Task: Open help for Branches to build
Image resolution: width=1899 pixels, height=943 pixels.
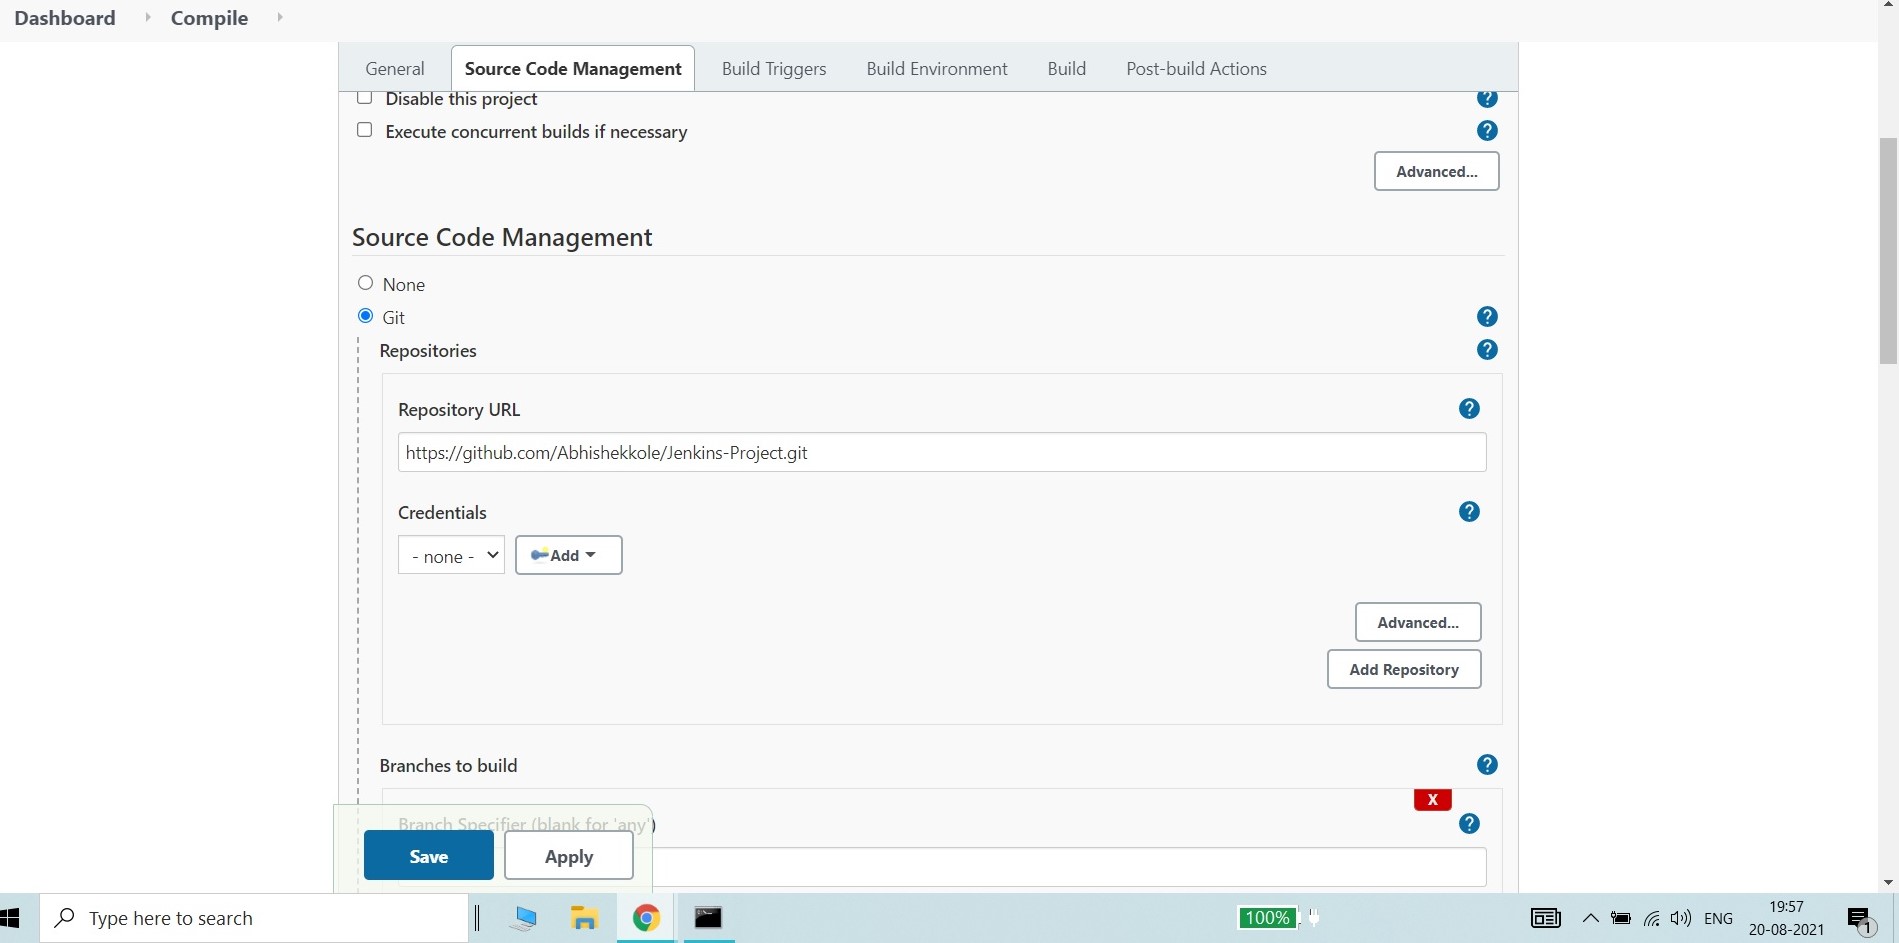Action: click(1487, 764)
